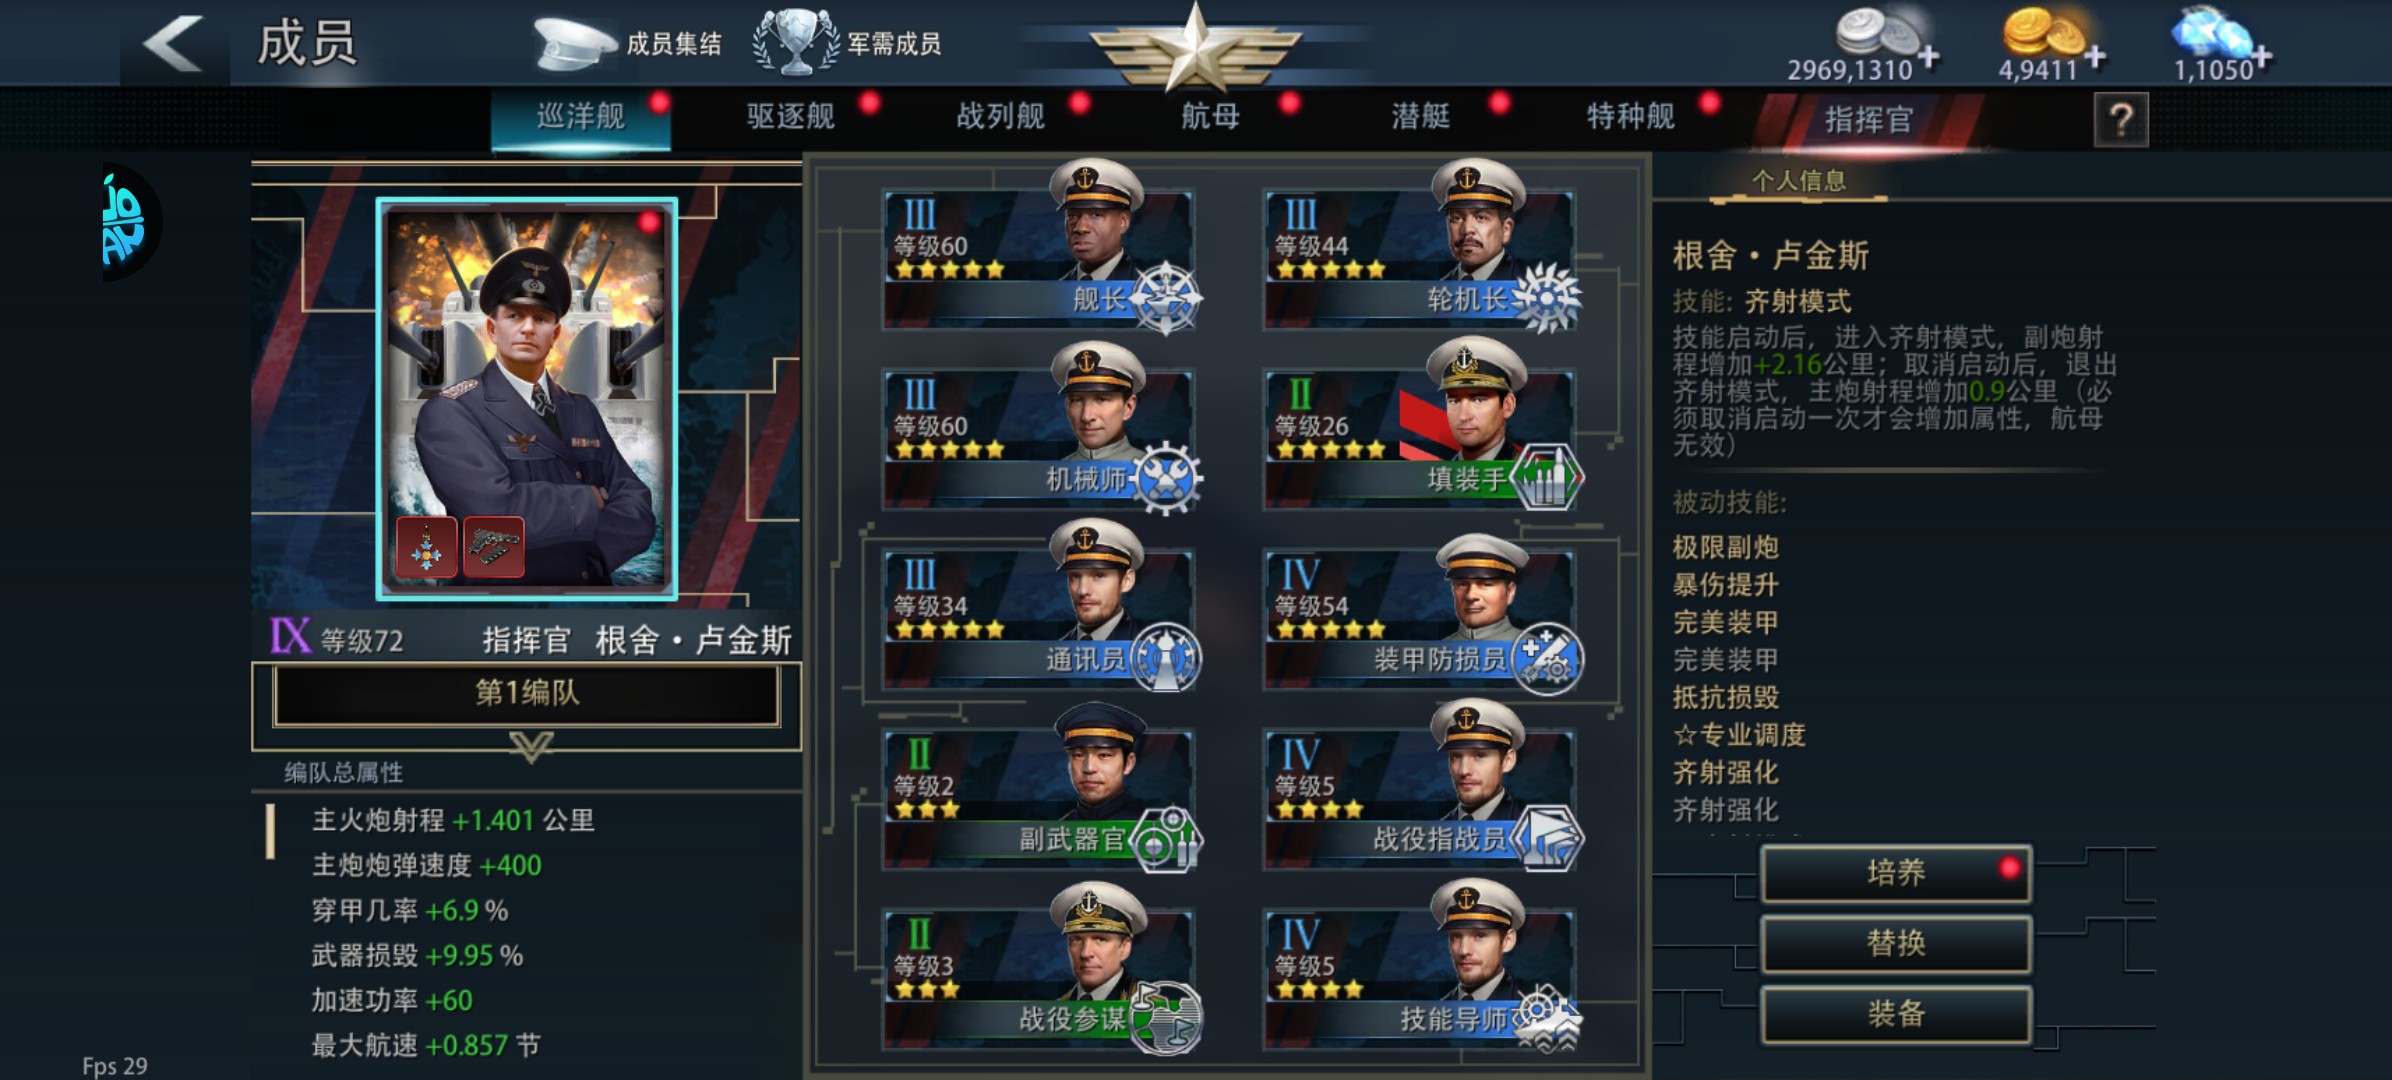Screen dimensions: 2392x1080
Task: Expand fleet attributes chevron below 第1编队
Action: click(531, 746)
